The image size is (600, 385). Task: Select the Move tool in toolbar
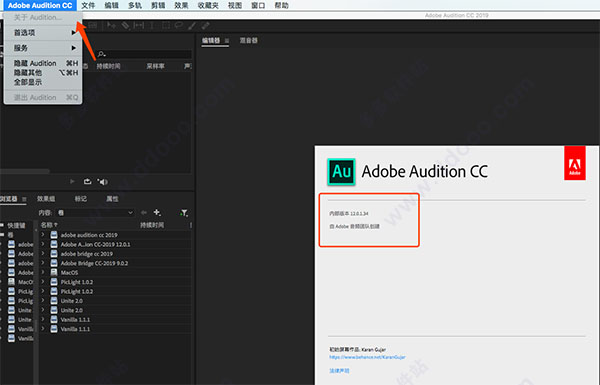click(111, 26)
